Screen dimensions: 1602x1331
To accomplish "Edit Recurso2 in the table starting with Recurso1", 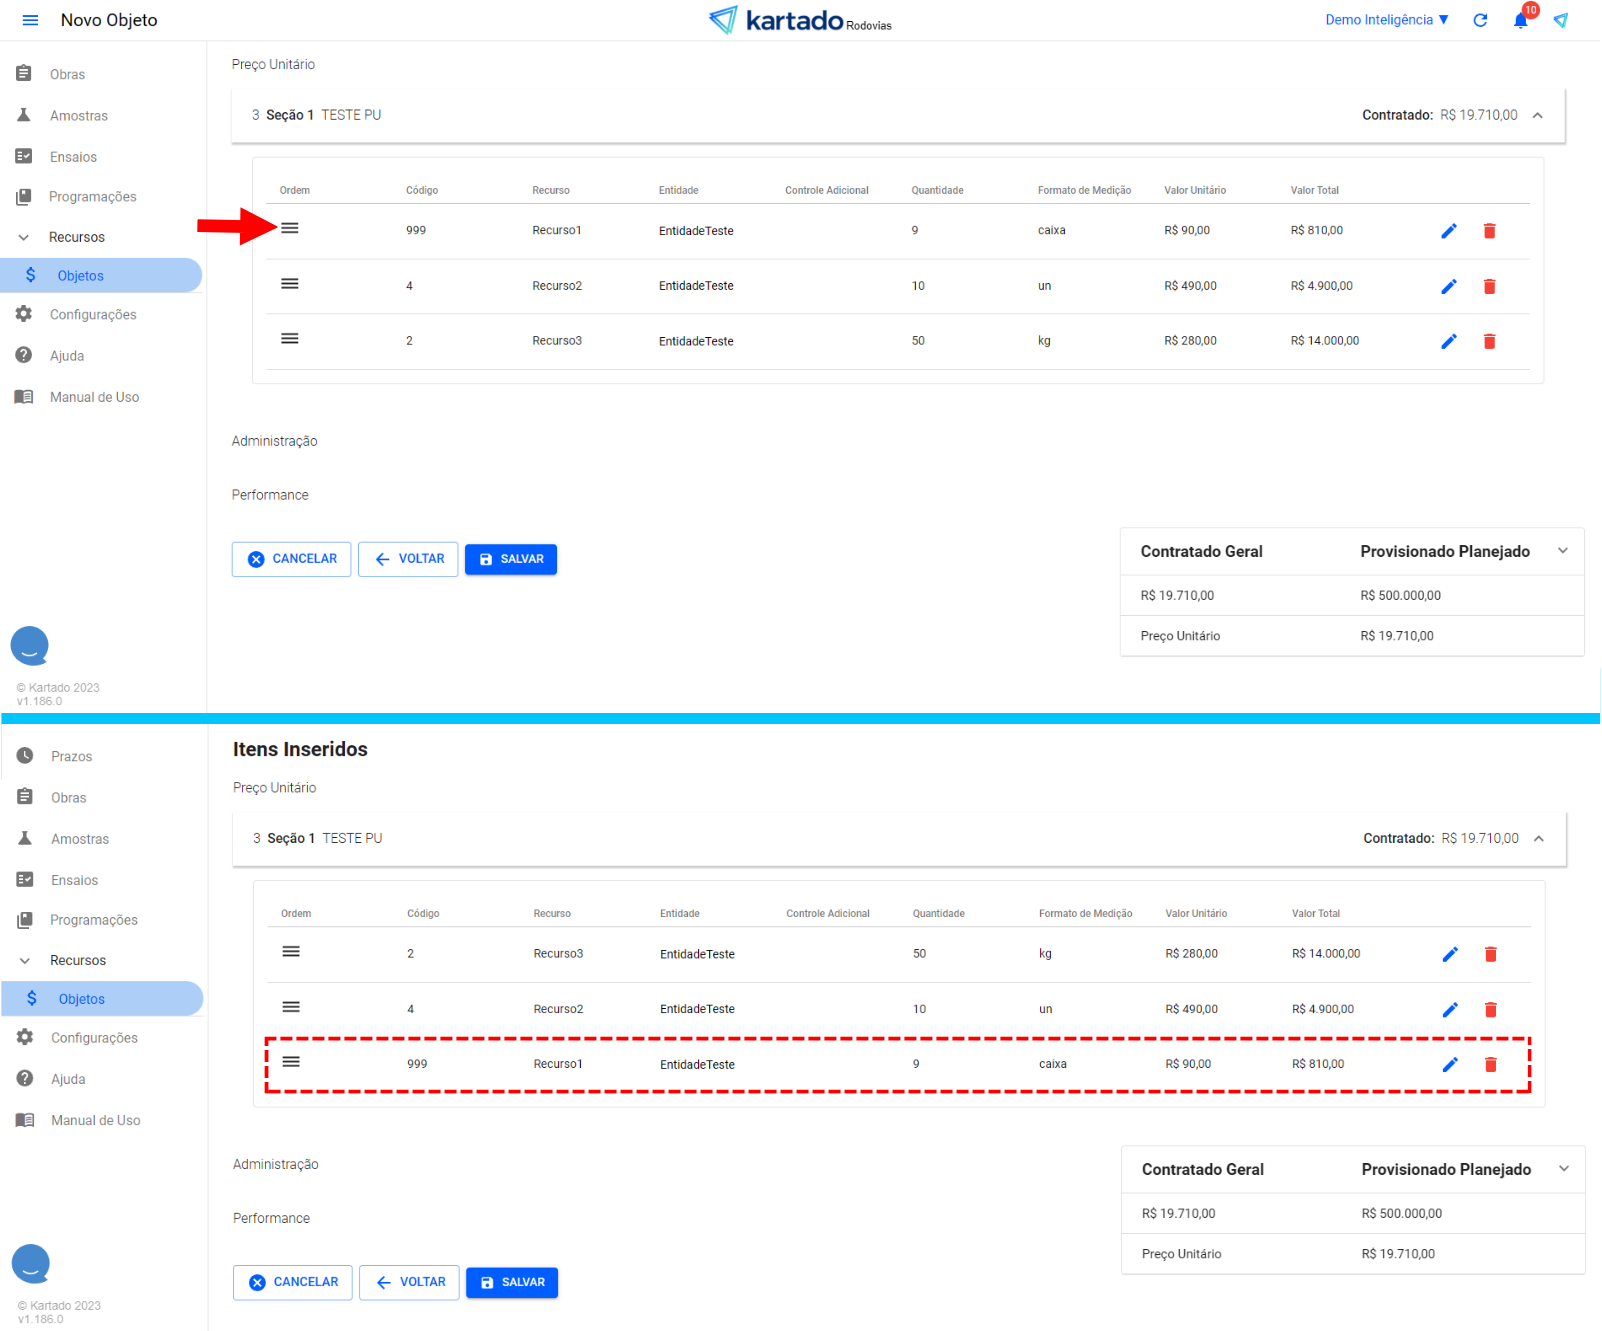I will pos(1448,287).
